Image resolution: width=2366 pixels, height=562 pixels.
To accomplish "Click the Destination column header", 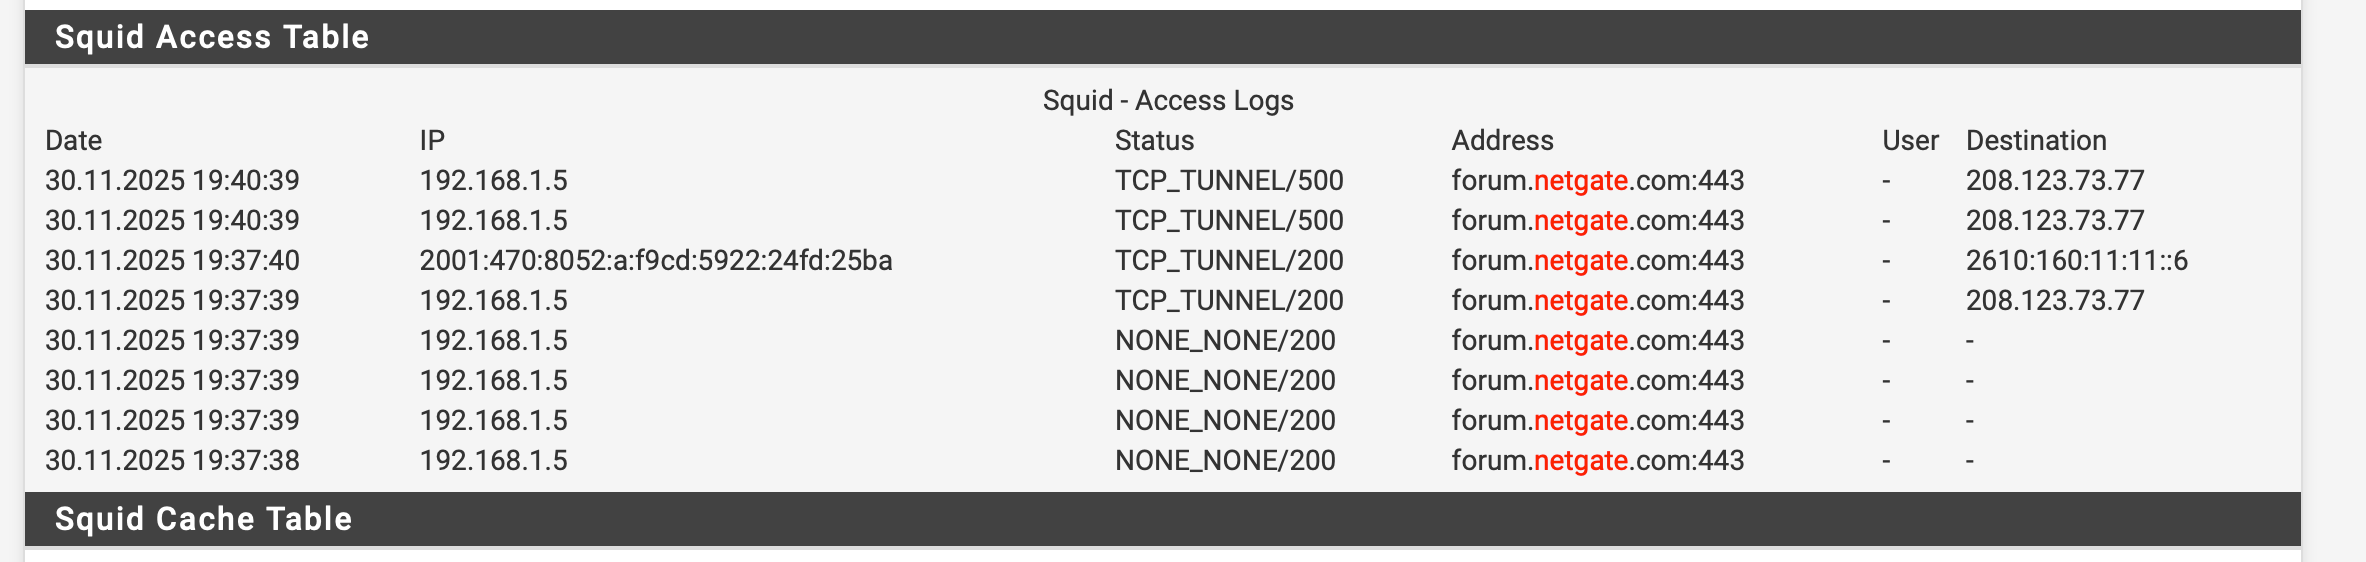I will point(2036,140).
